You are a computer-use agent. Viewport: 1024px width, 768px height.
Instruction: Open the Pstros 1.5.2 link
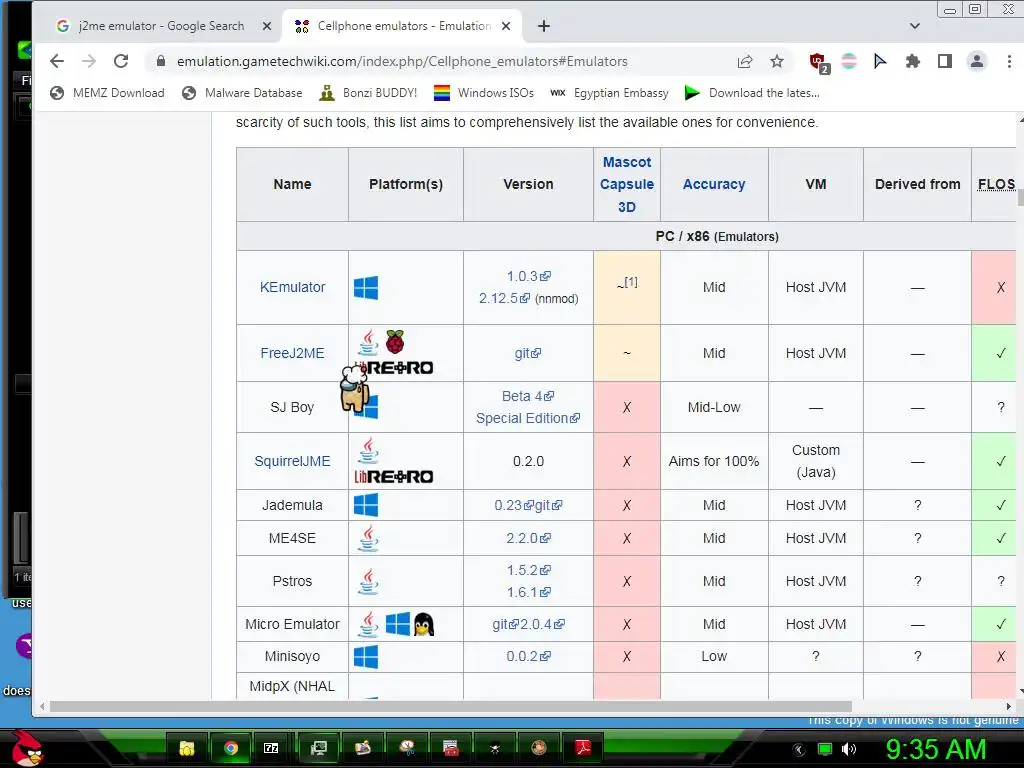pos(528,570)
